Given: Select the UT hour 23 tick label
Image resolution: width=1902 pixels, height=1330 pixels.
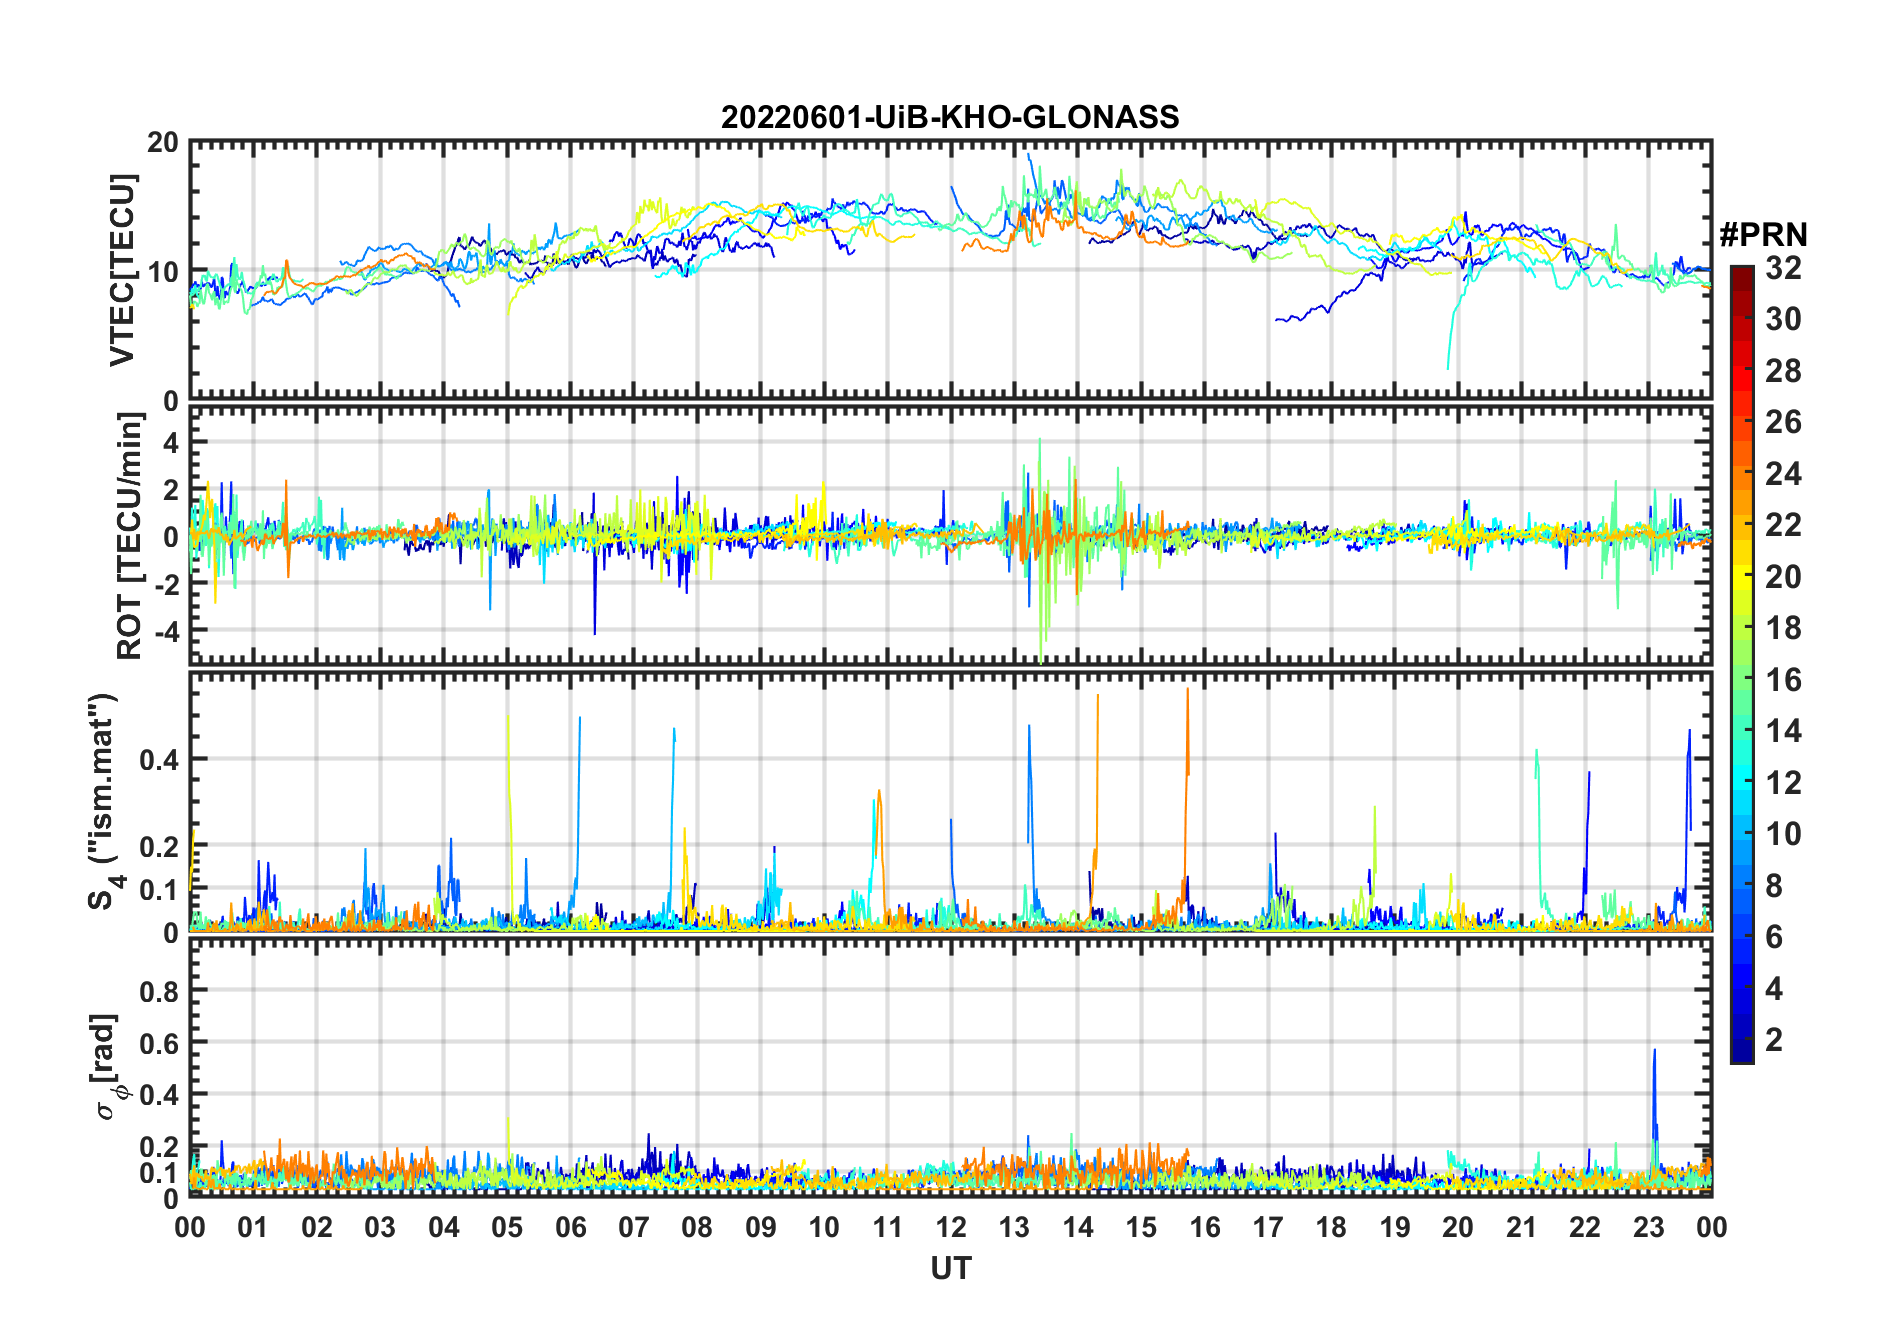Looking at the screenshot, I should pos(1649,1228).
